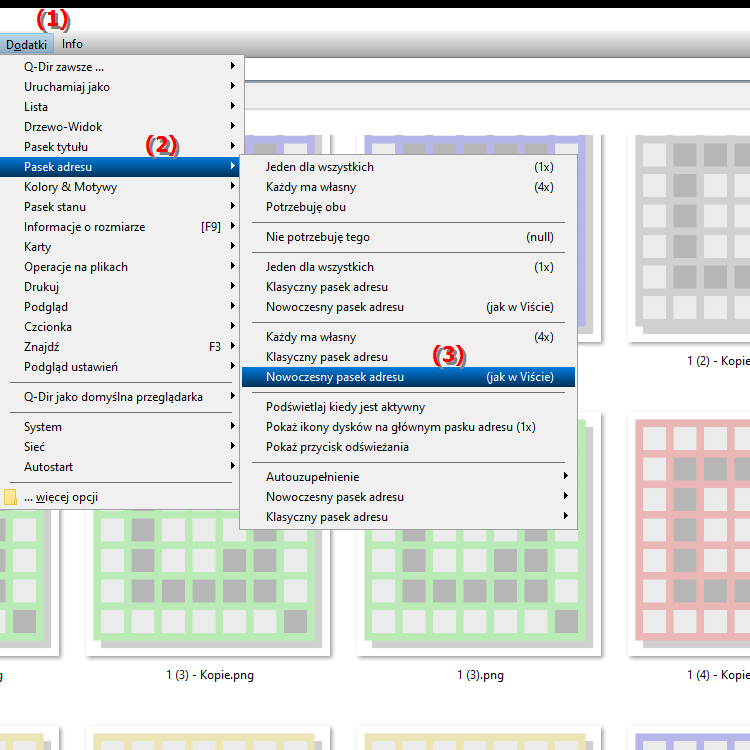Open the Znajdź F3 submenu

(x=122, y=347)
